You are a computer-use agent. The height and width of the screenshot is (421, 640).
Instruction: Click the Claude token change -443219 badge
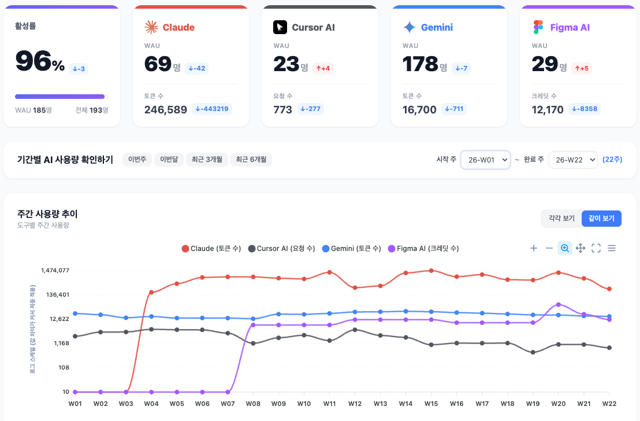click(212, 109)
